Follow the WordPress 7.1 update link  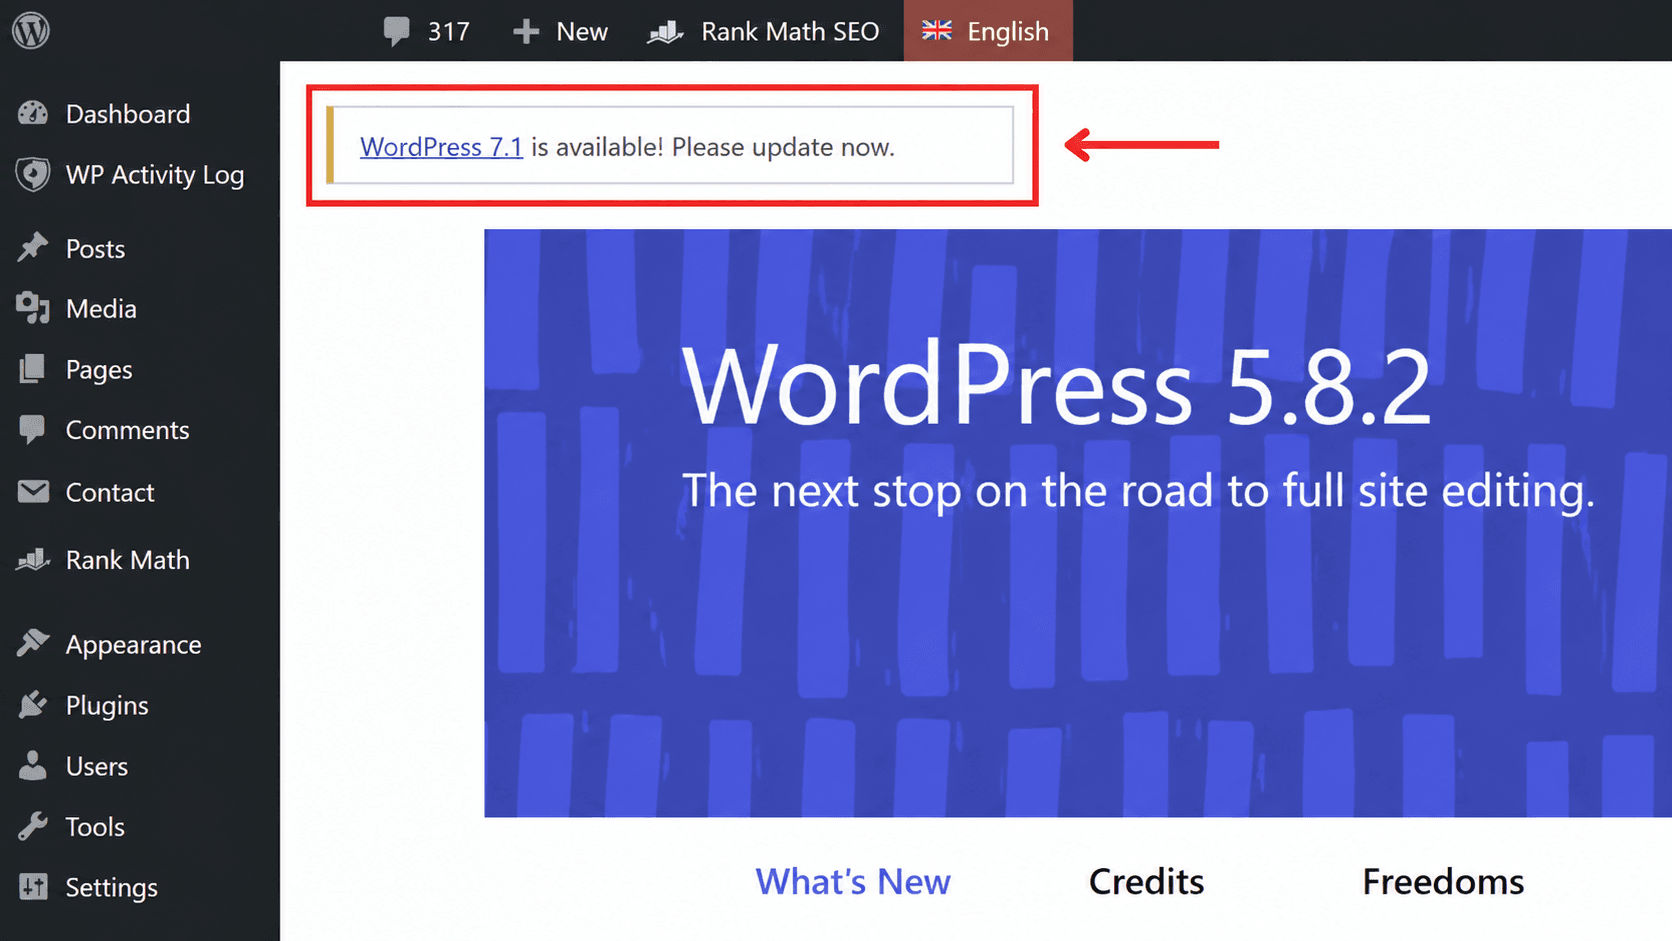pos(441,147)
